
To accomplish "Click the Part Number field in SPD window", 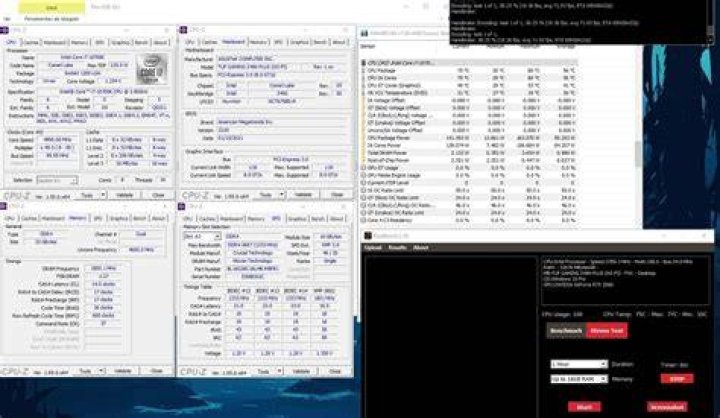I will pos(253,269).
